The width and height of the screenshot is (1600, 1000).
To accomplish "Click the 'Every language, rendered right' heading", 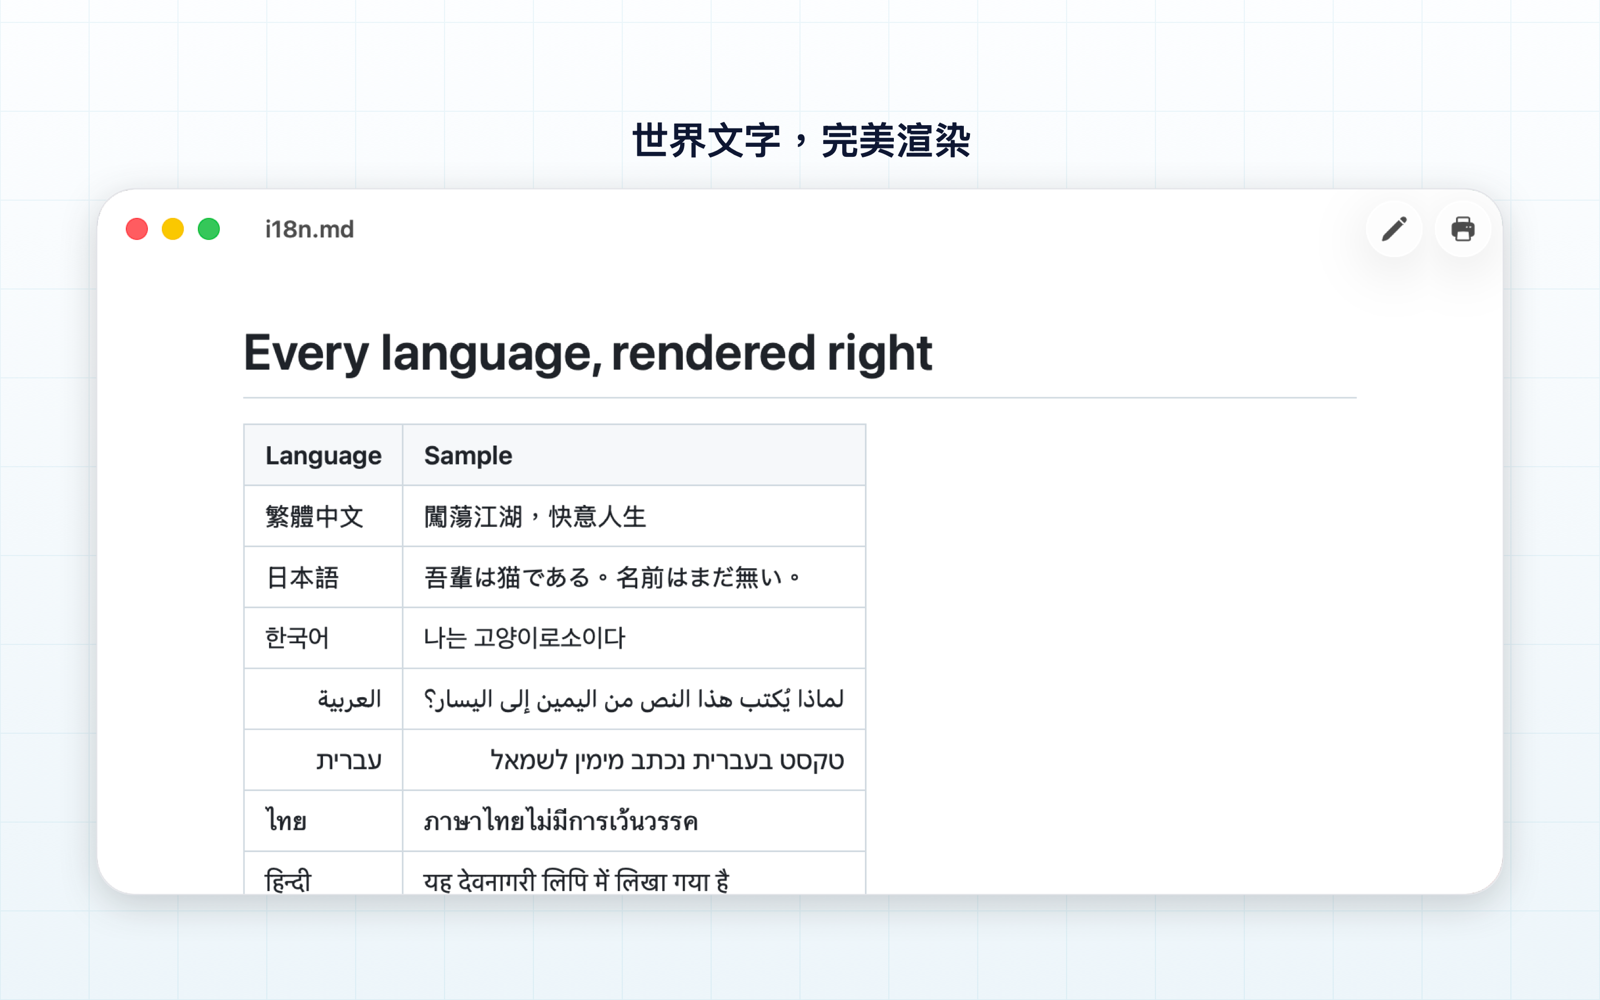I will pos(588,353).
